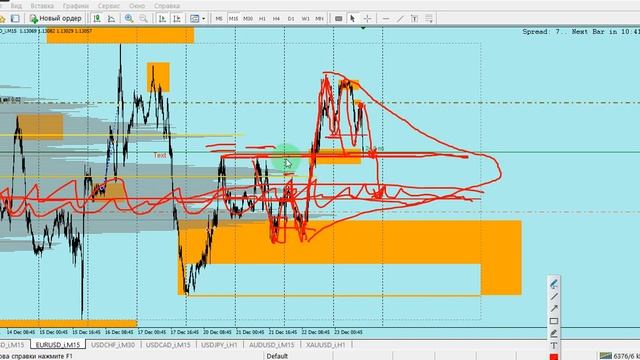Click the toolbar icon right of text tool

[x=429, y=18]
